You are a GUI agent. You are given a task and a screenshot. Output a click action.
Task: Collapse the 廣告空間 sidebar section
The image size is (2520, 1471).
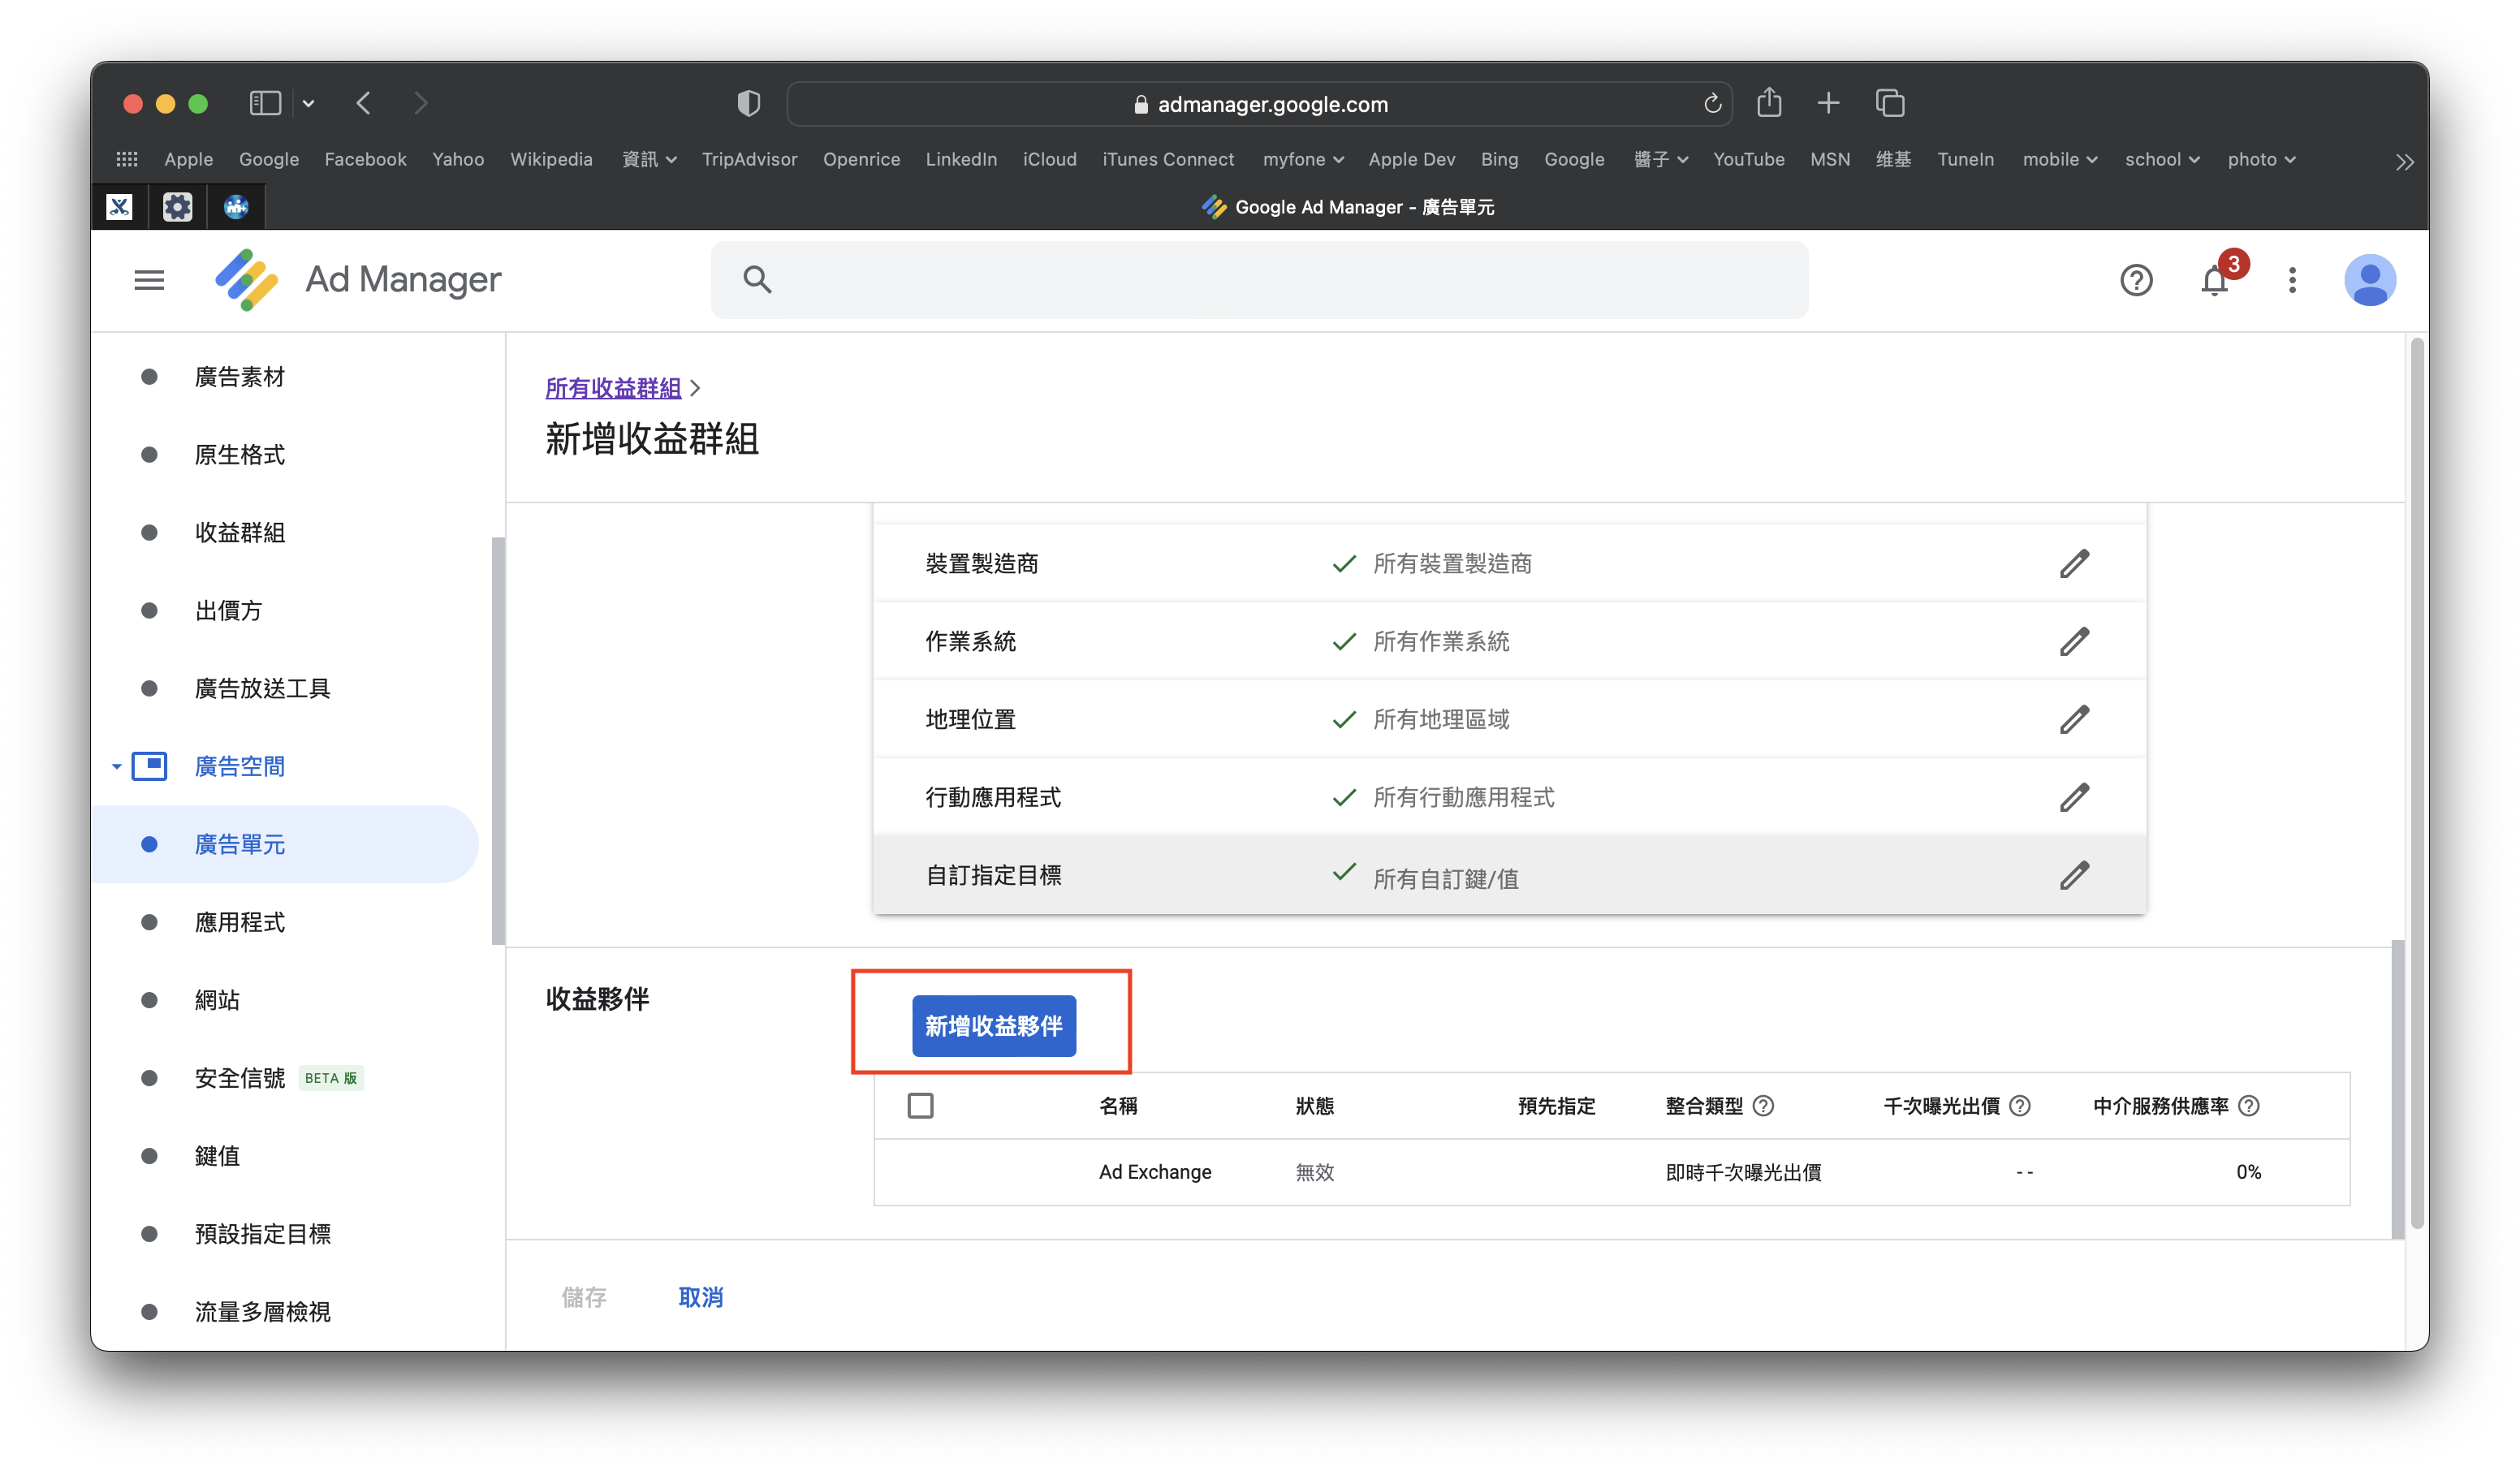(116, 767)
